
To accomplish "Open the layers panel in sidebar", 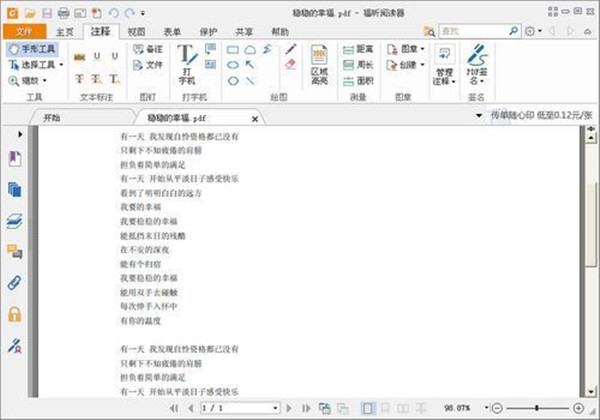I will point(15,221).
